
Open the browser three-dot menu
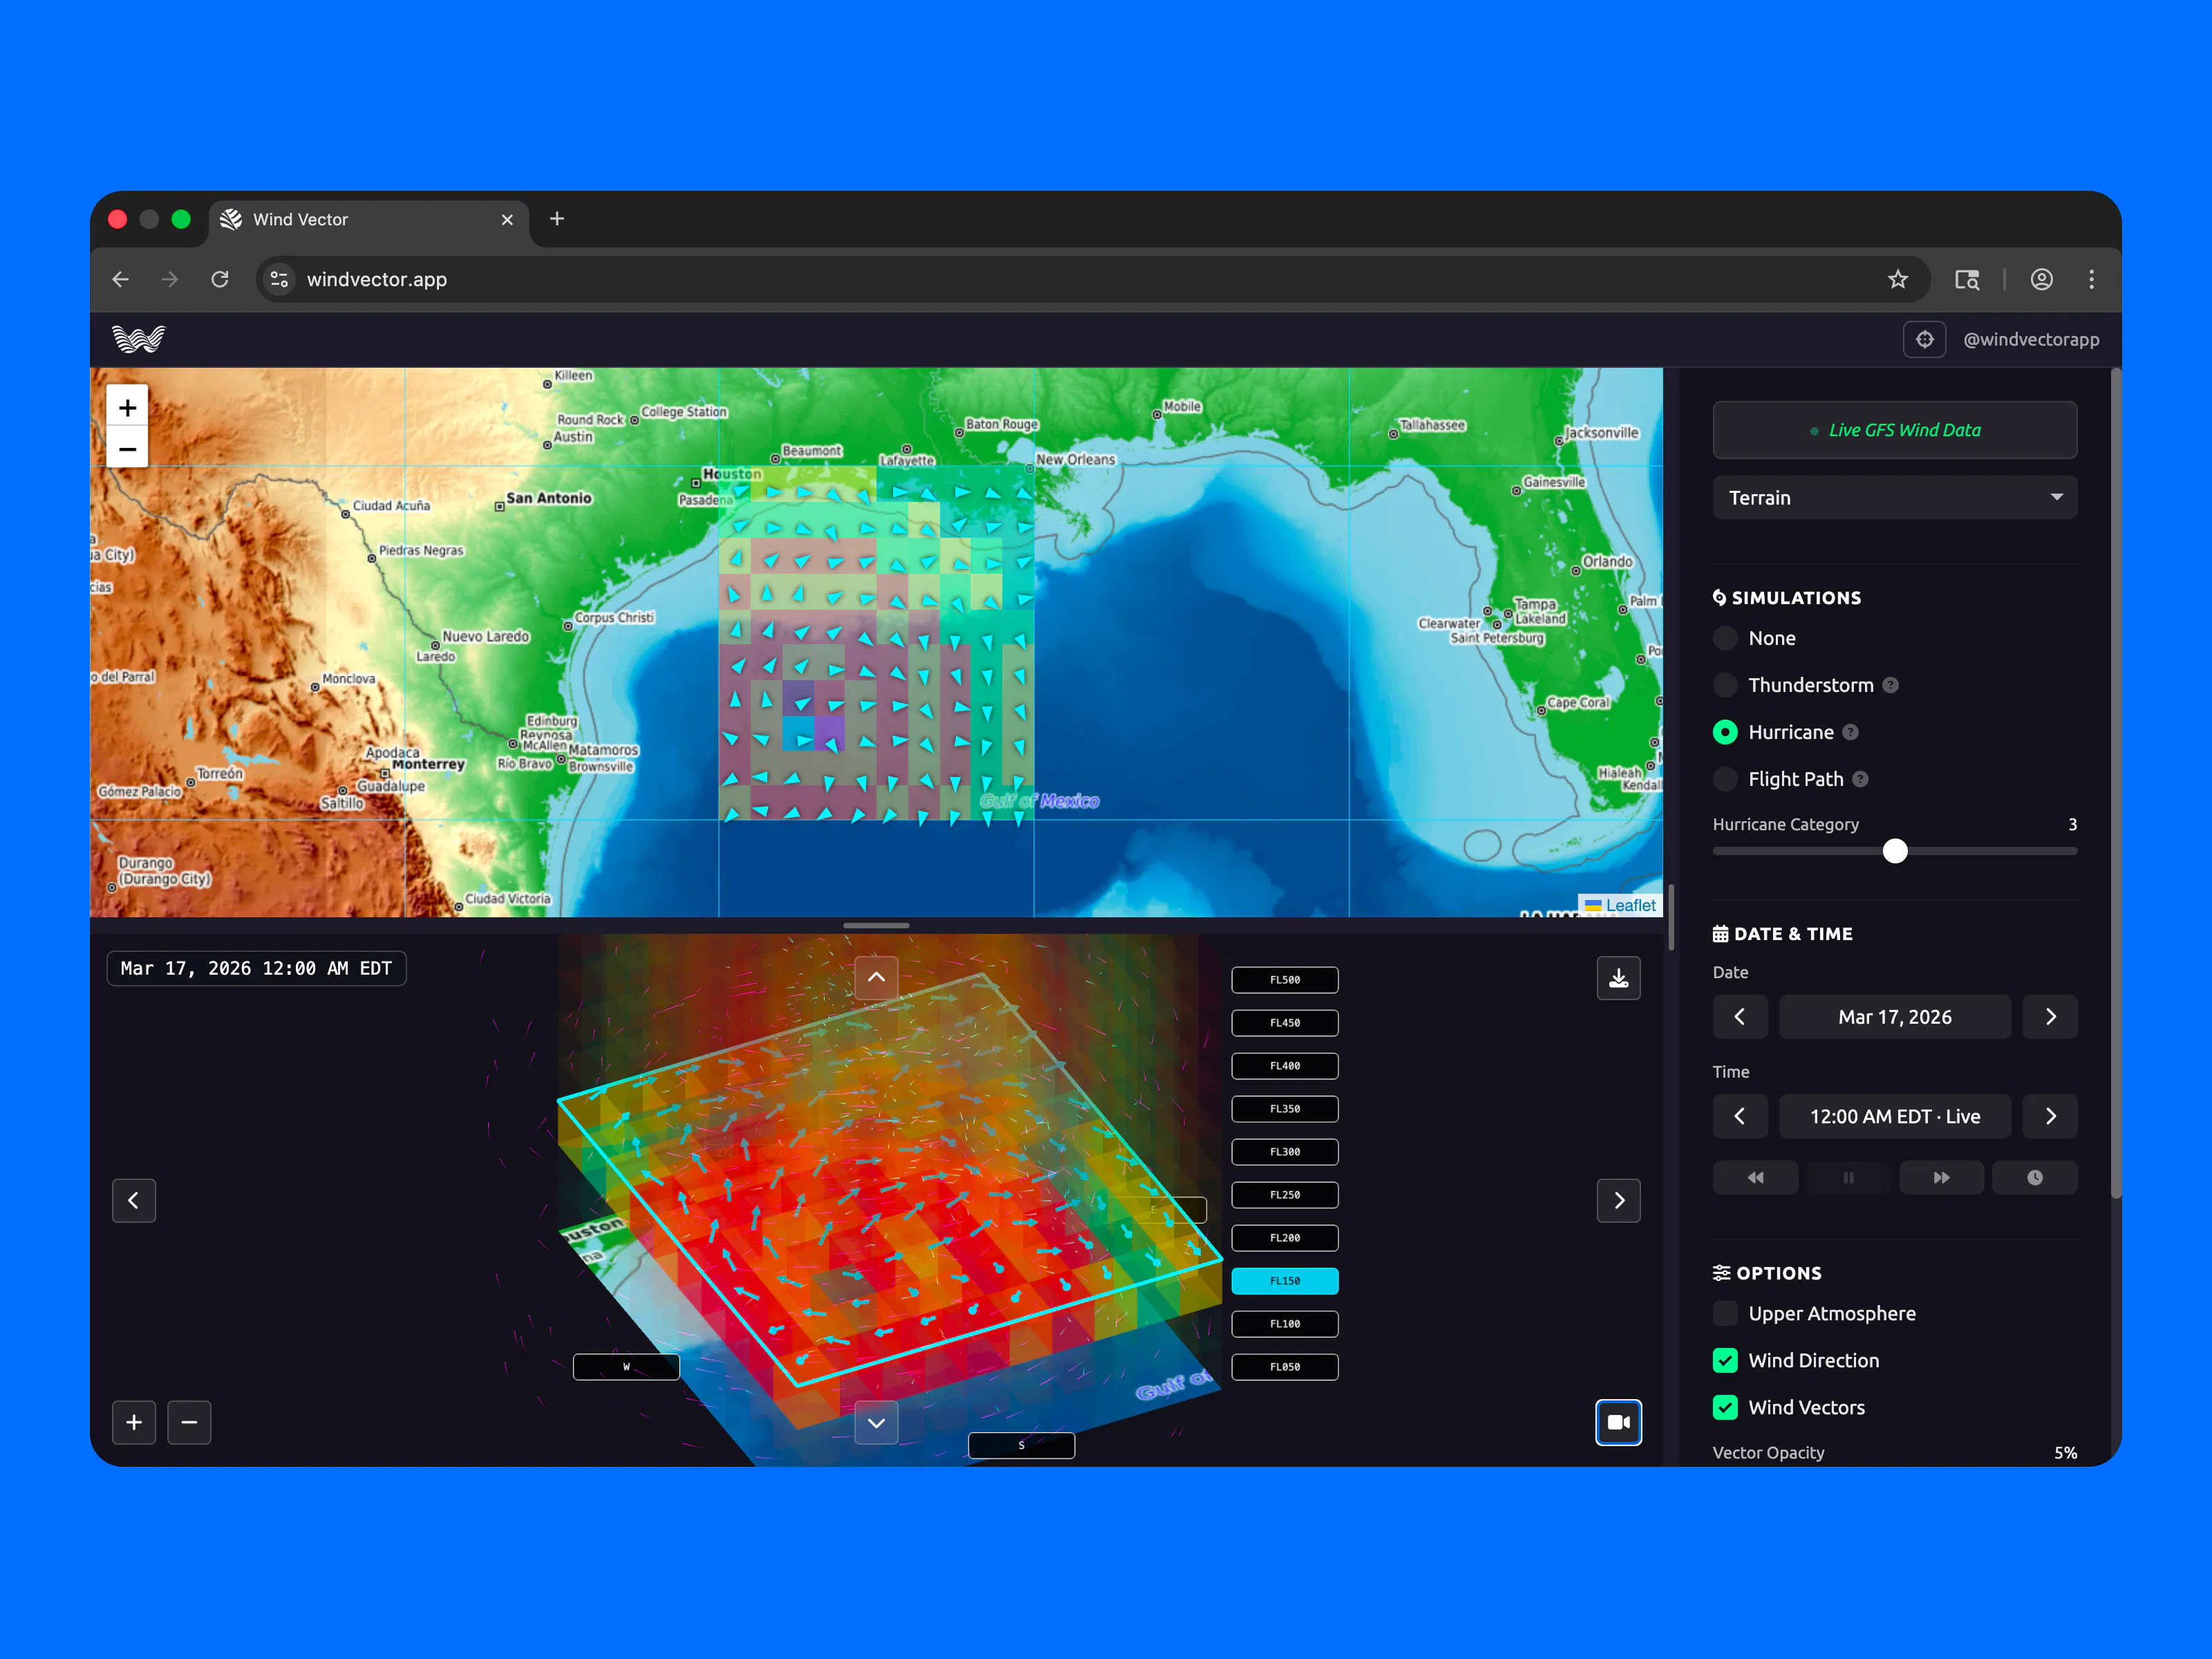(x=2091, y=279)
